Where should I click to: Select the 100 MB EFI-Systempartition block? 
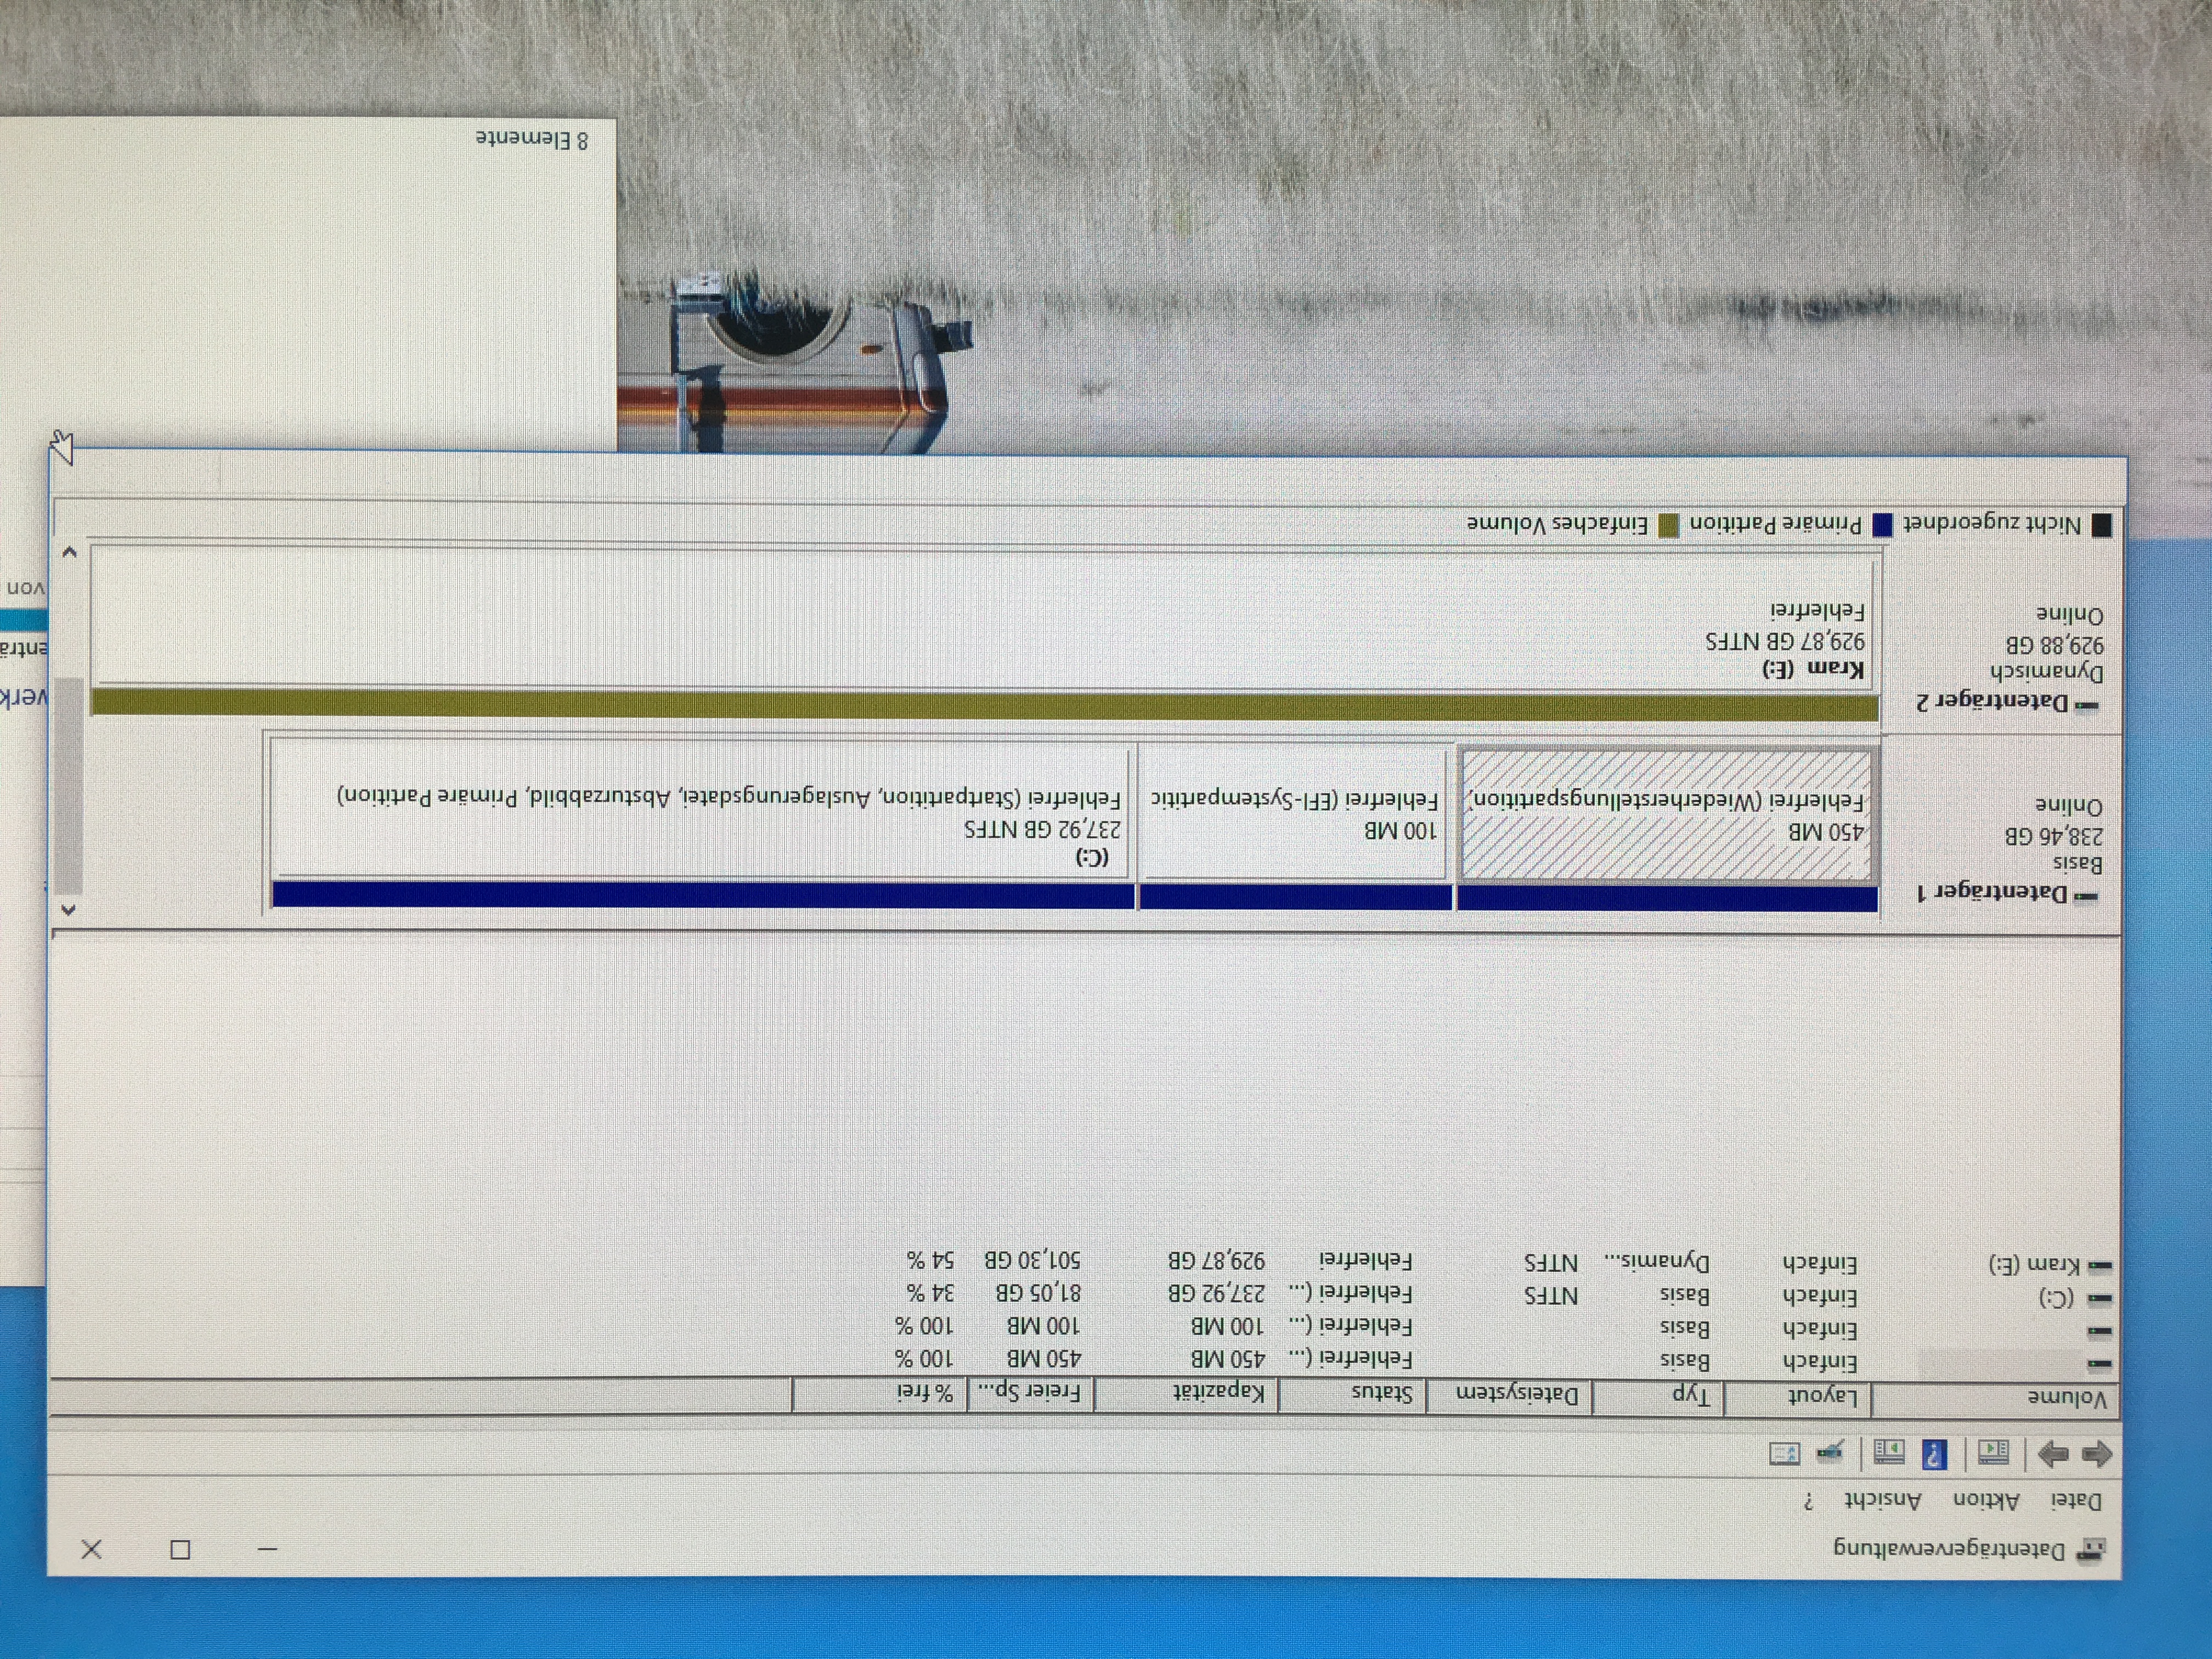(1295, 826)
